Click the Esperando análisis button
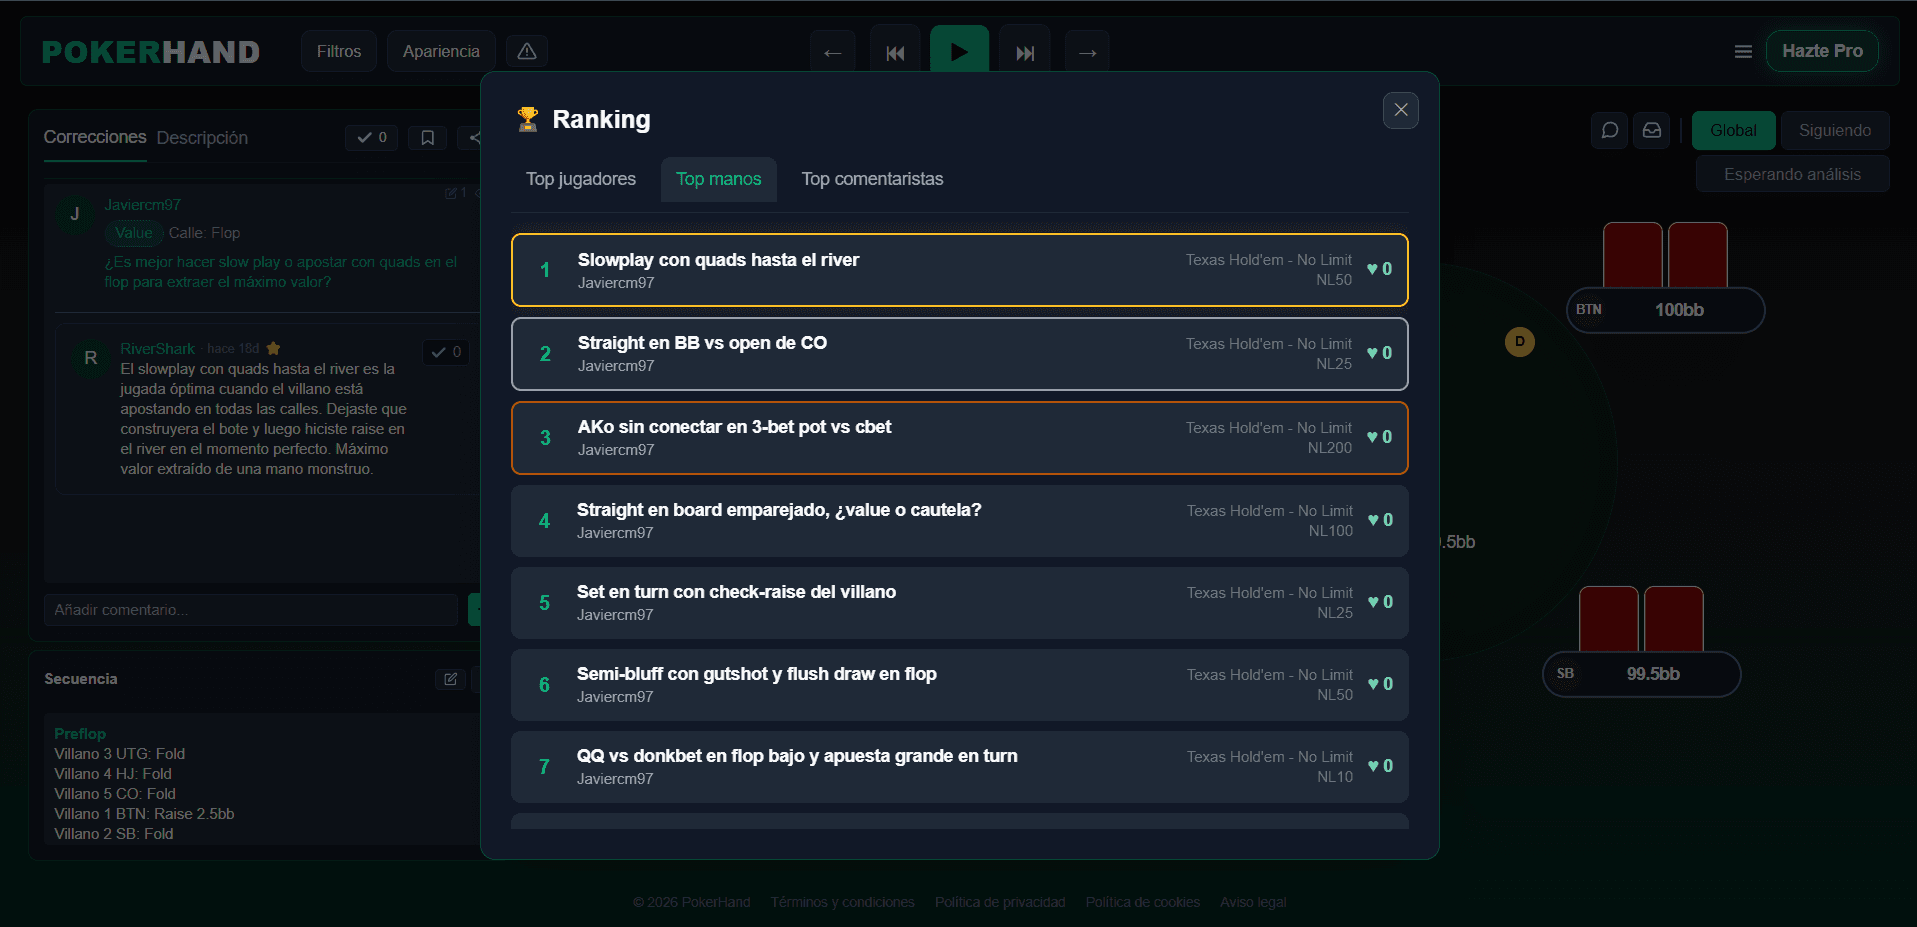The width and height of the screenshot is (1917, 927). (1792, 175)
